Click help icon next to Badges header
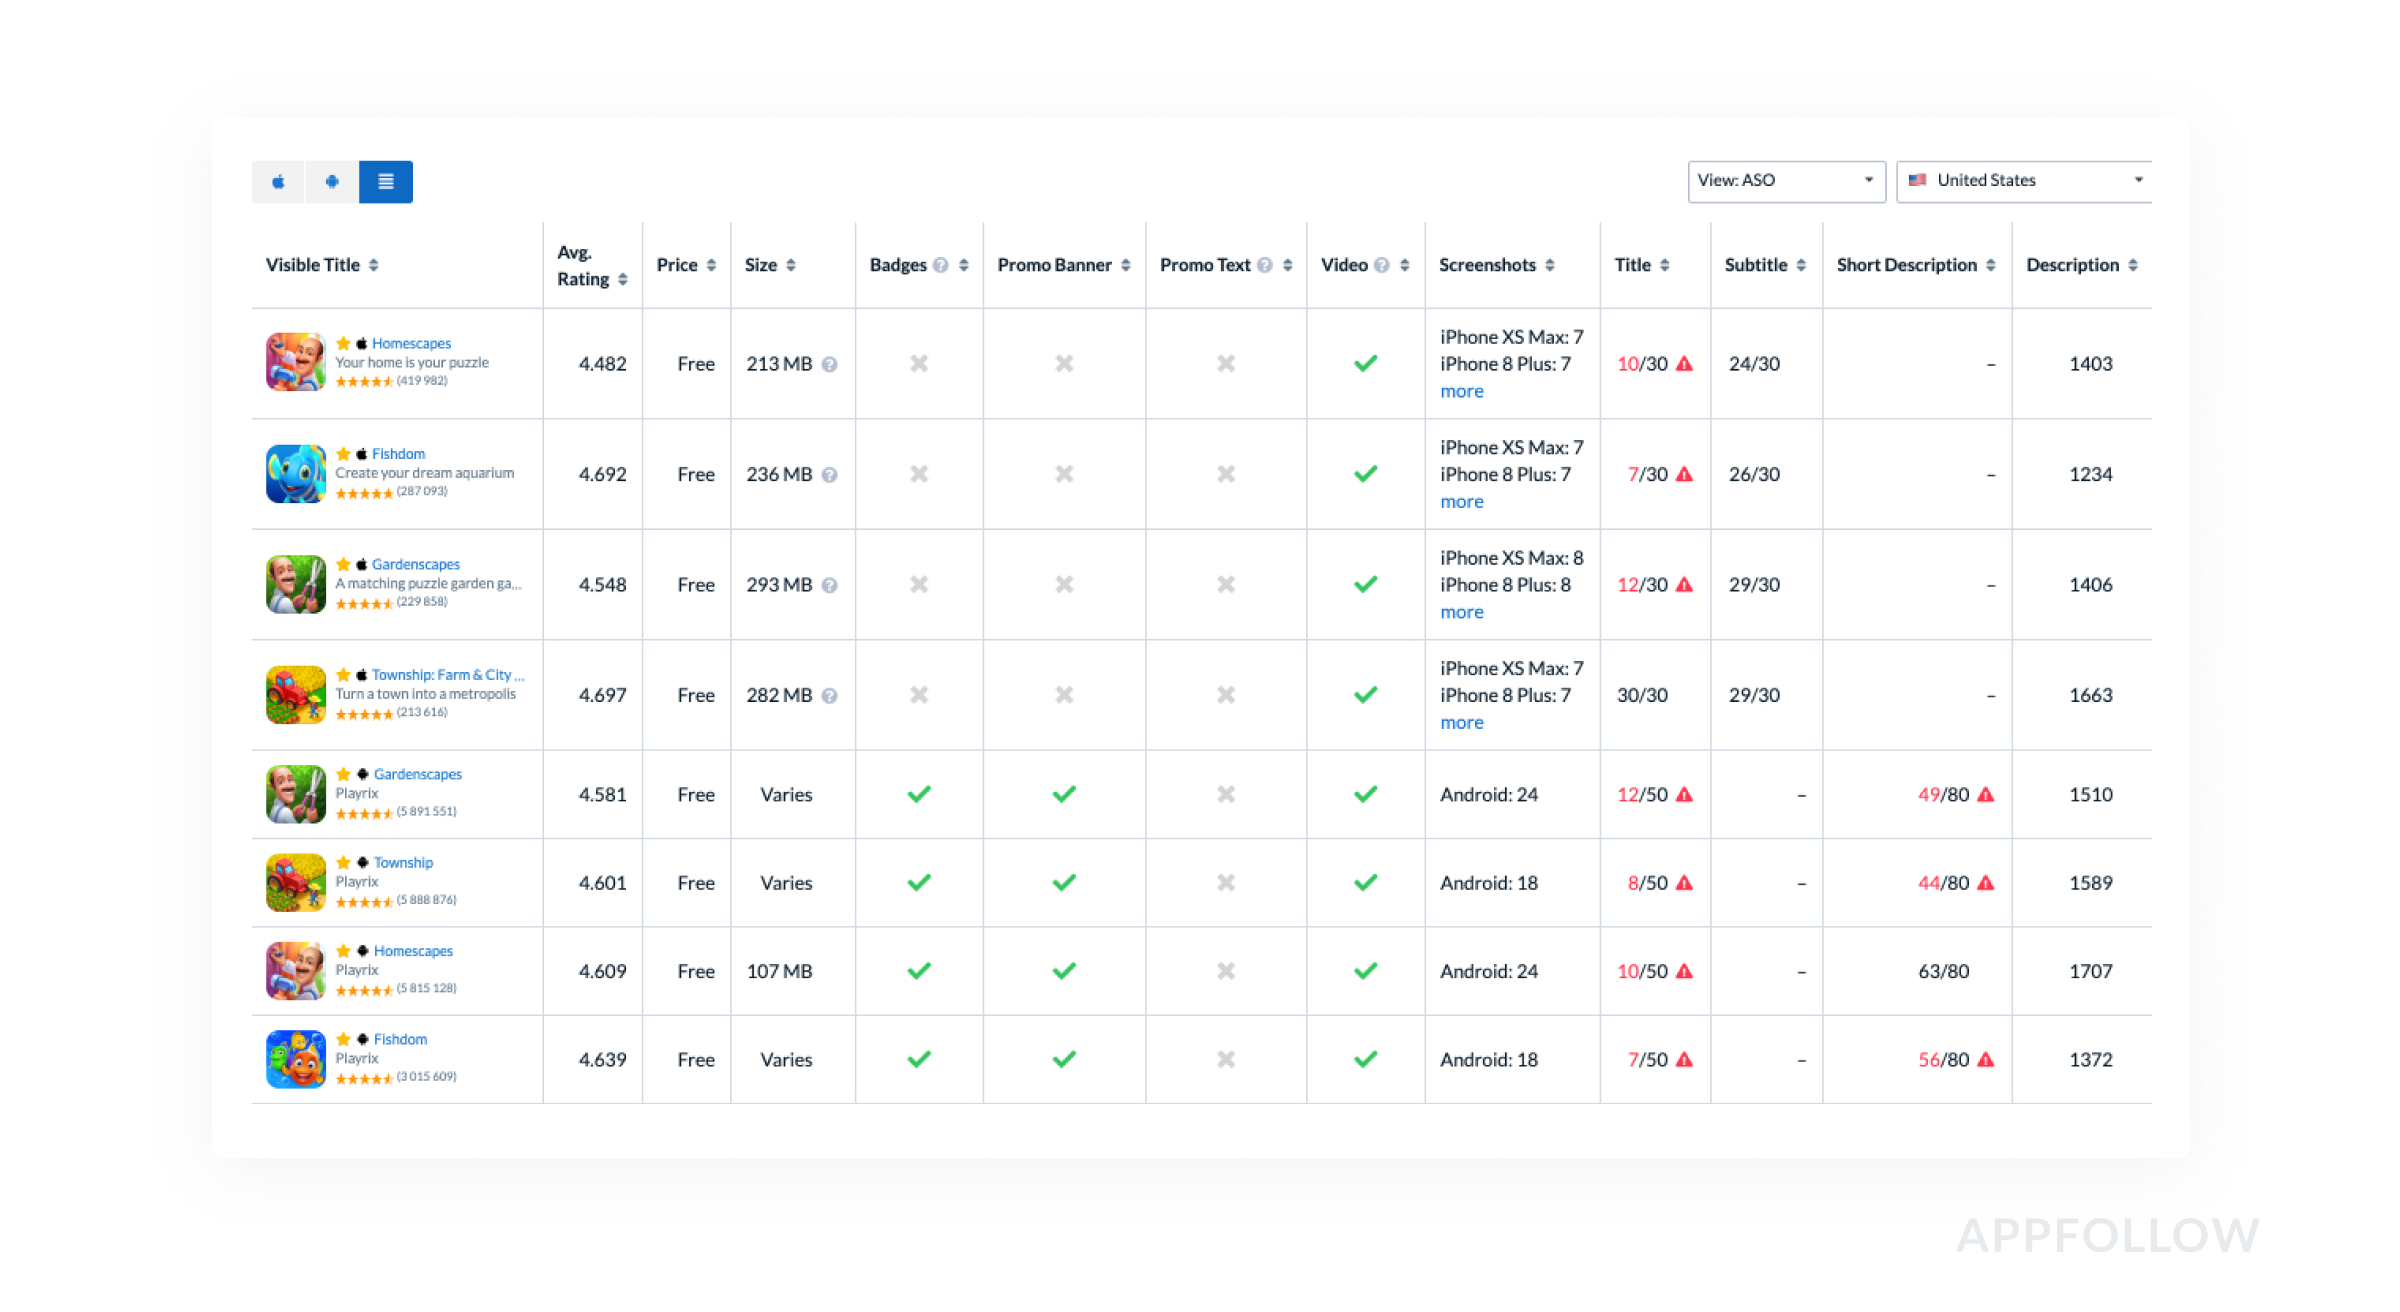The image size is (2400, 1312). click(940, 265)
